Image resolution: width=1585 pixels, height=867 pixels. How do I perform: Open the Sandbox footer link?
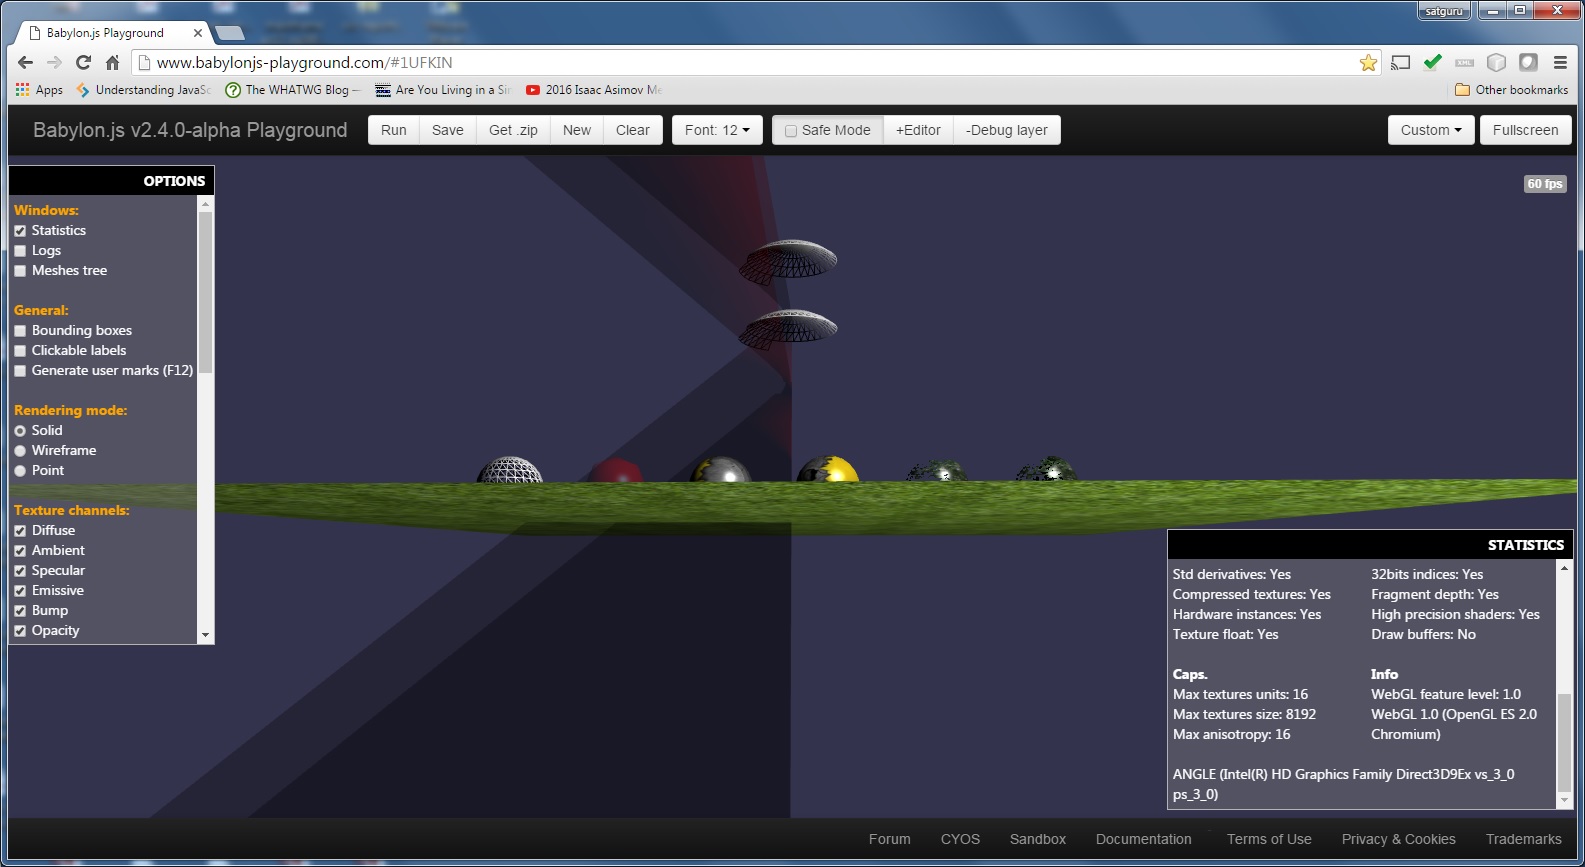click(1038, 839)
